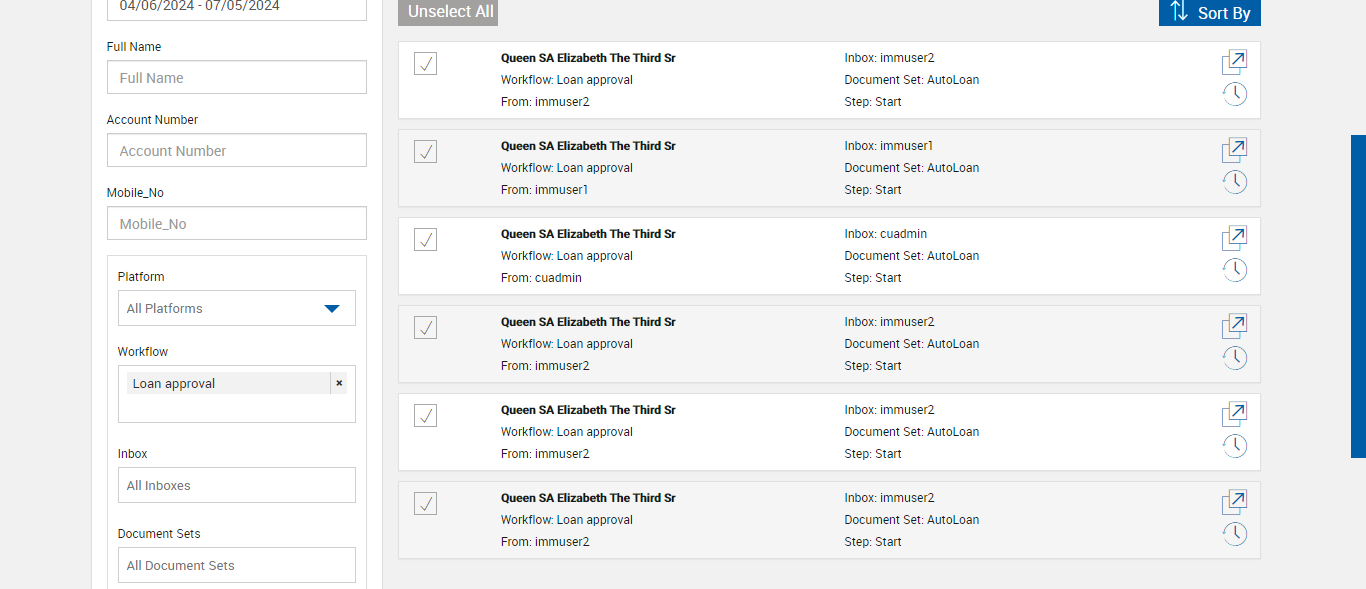Click into the Account Number field
Screen dimensions: 1366x589
236,150
